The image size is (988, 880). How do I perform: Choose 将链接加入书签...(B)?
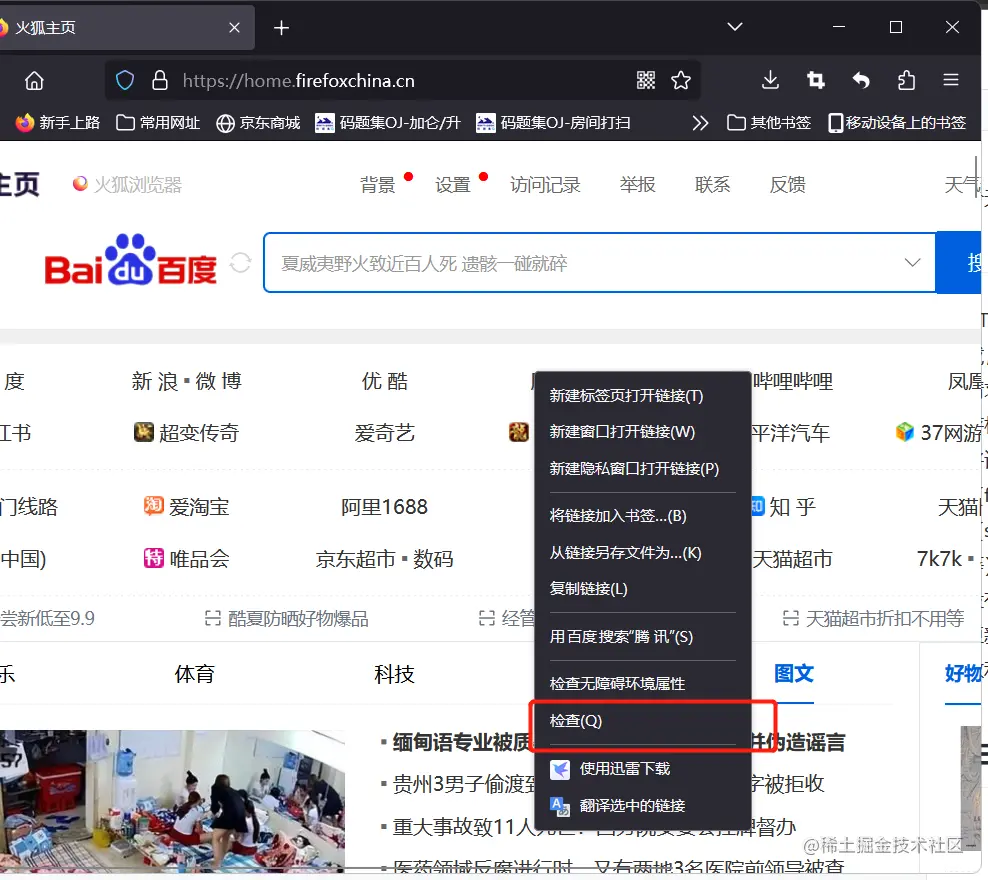coord(643,515)
